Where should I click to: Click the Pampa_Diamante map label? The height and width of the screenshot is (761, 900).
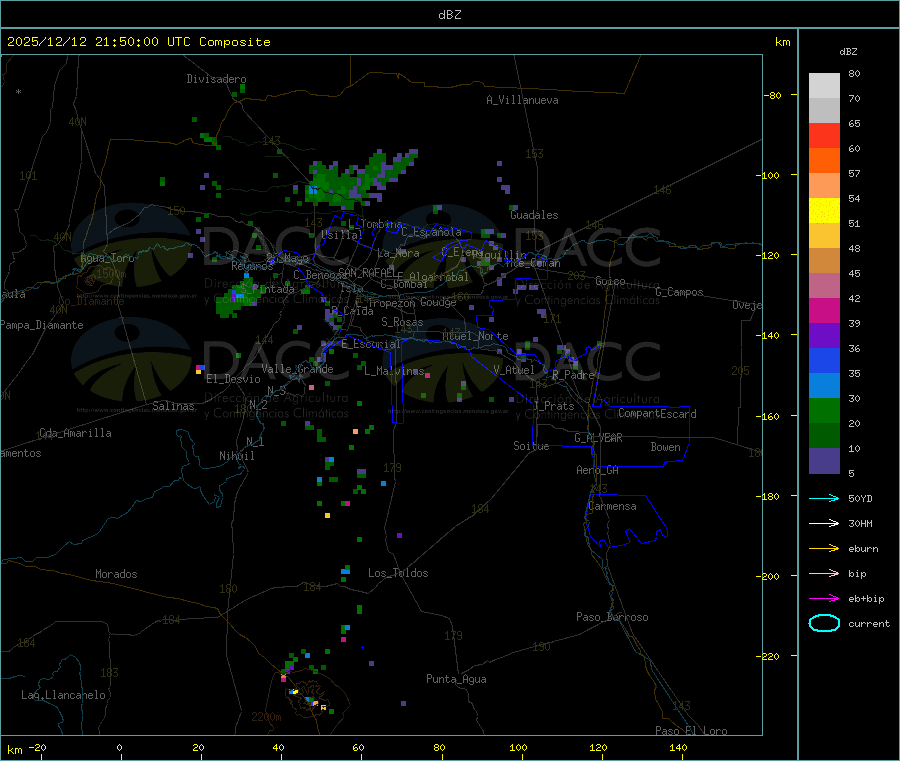click(41, 325)
